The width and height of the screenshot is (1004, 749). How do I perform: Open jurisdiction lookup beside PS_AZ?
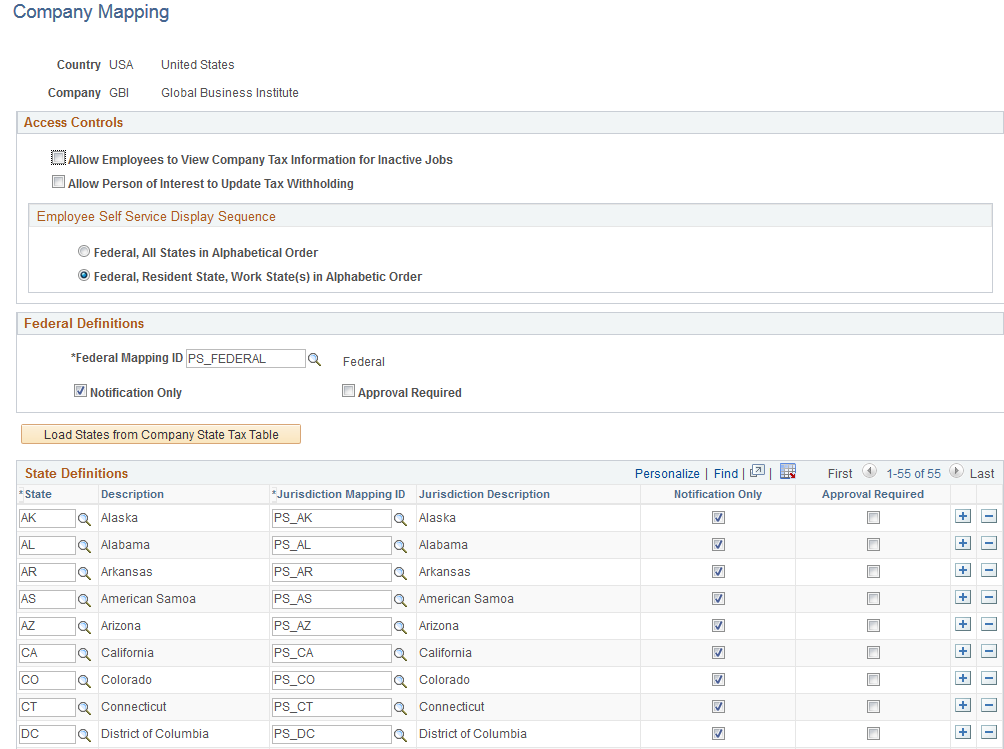(x=400, y=627)
